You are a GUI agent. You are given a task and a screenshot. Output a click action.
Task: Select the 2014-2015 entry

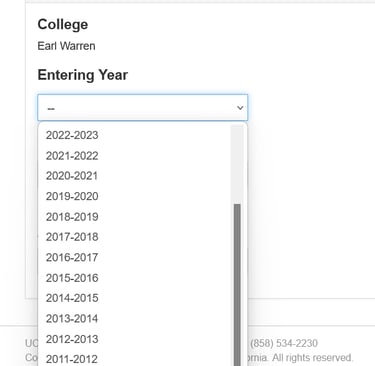[x=135, y=298]
